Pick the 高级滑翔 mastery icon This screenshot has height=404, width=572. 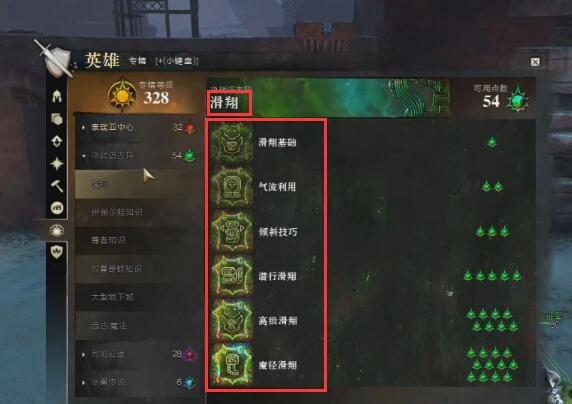(232, 320)
